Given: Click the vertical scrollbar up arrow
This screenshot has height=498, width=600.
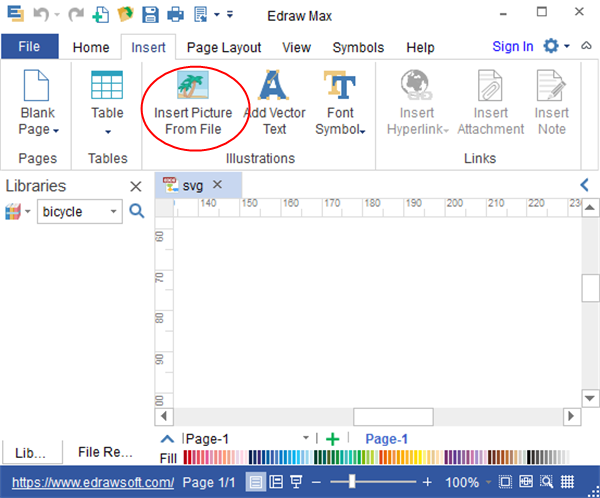Looking at the screenshot, I should [x=590, y=208].
